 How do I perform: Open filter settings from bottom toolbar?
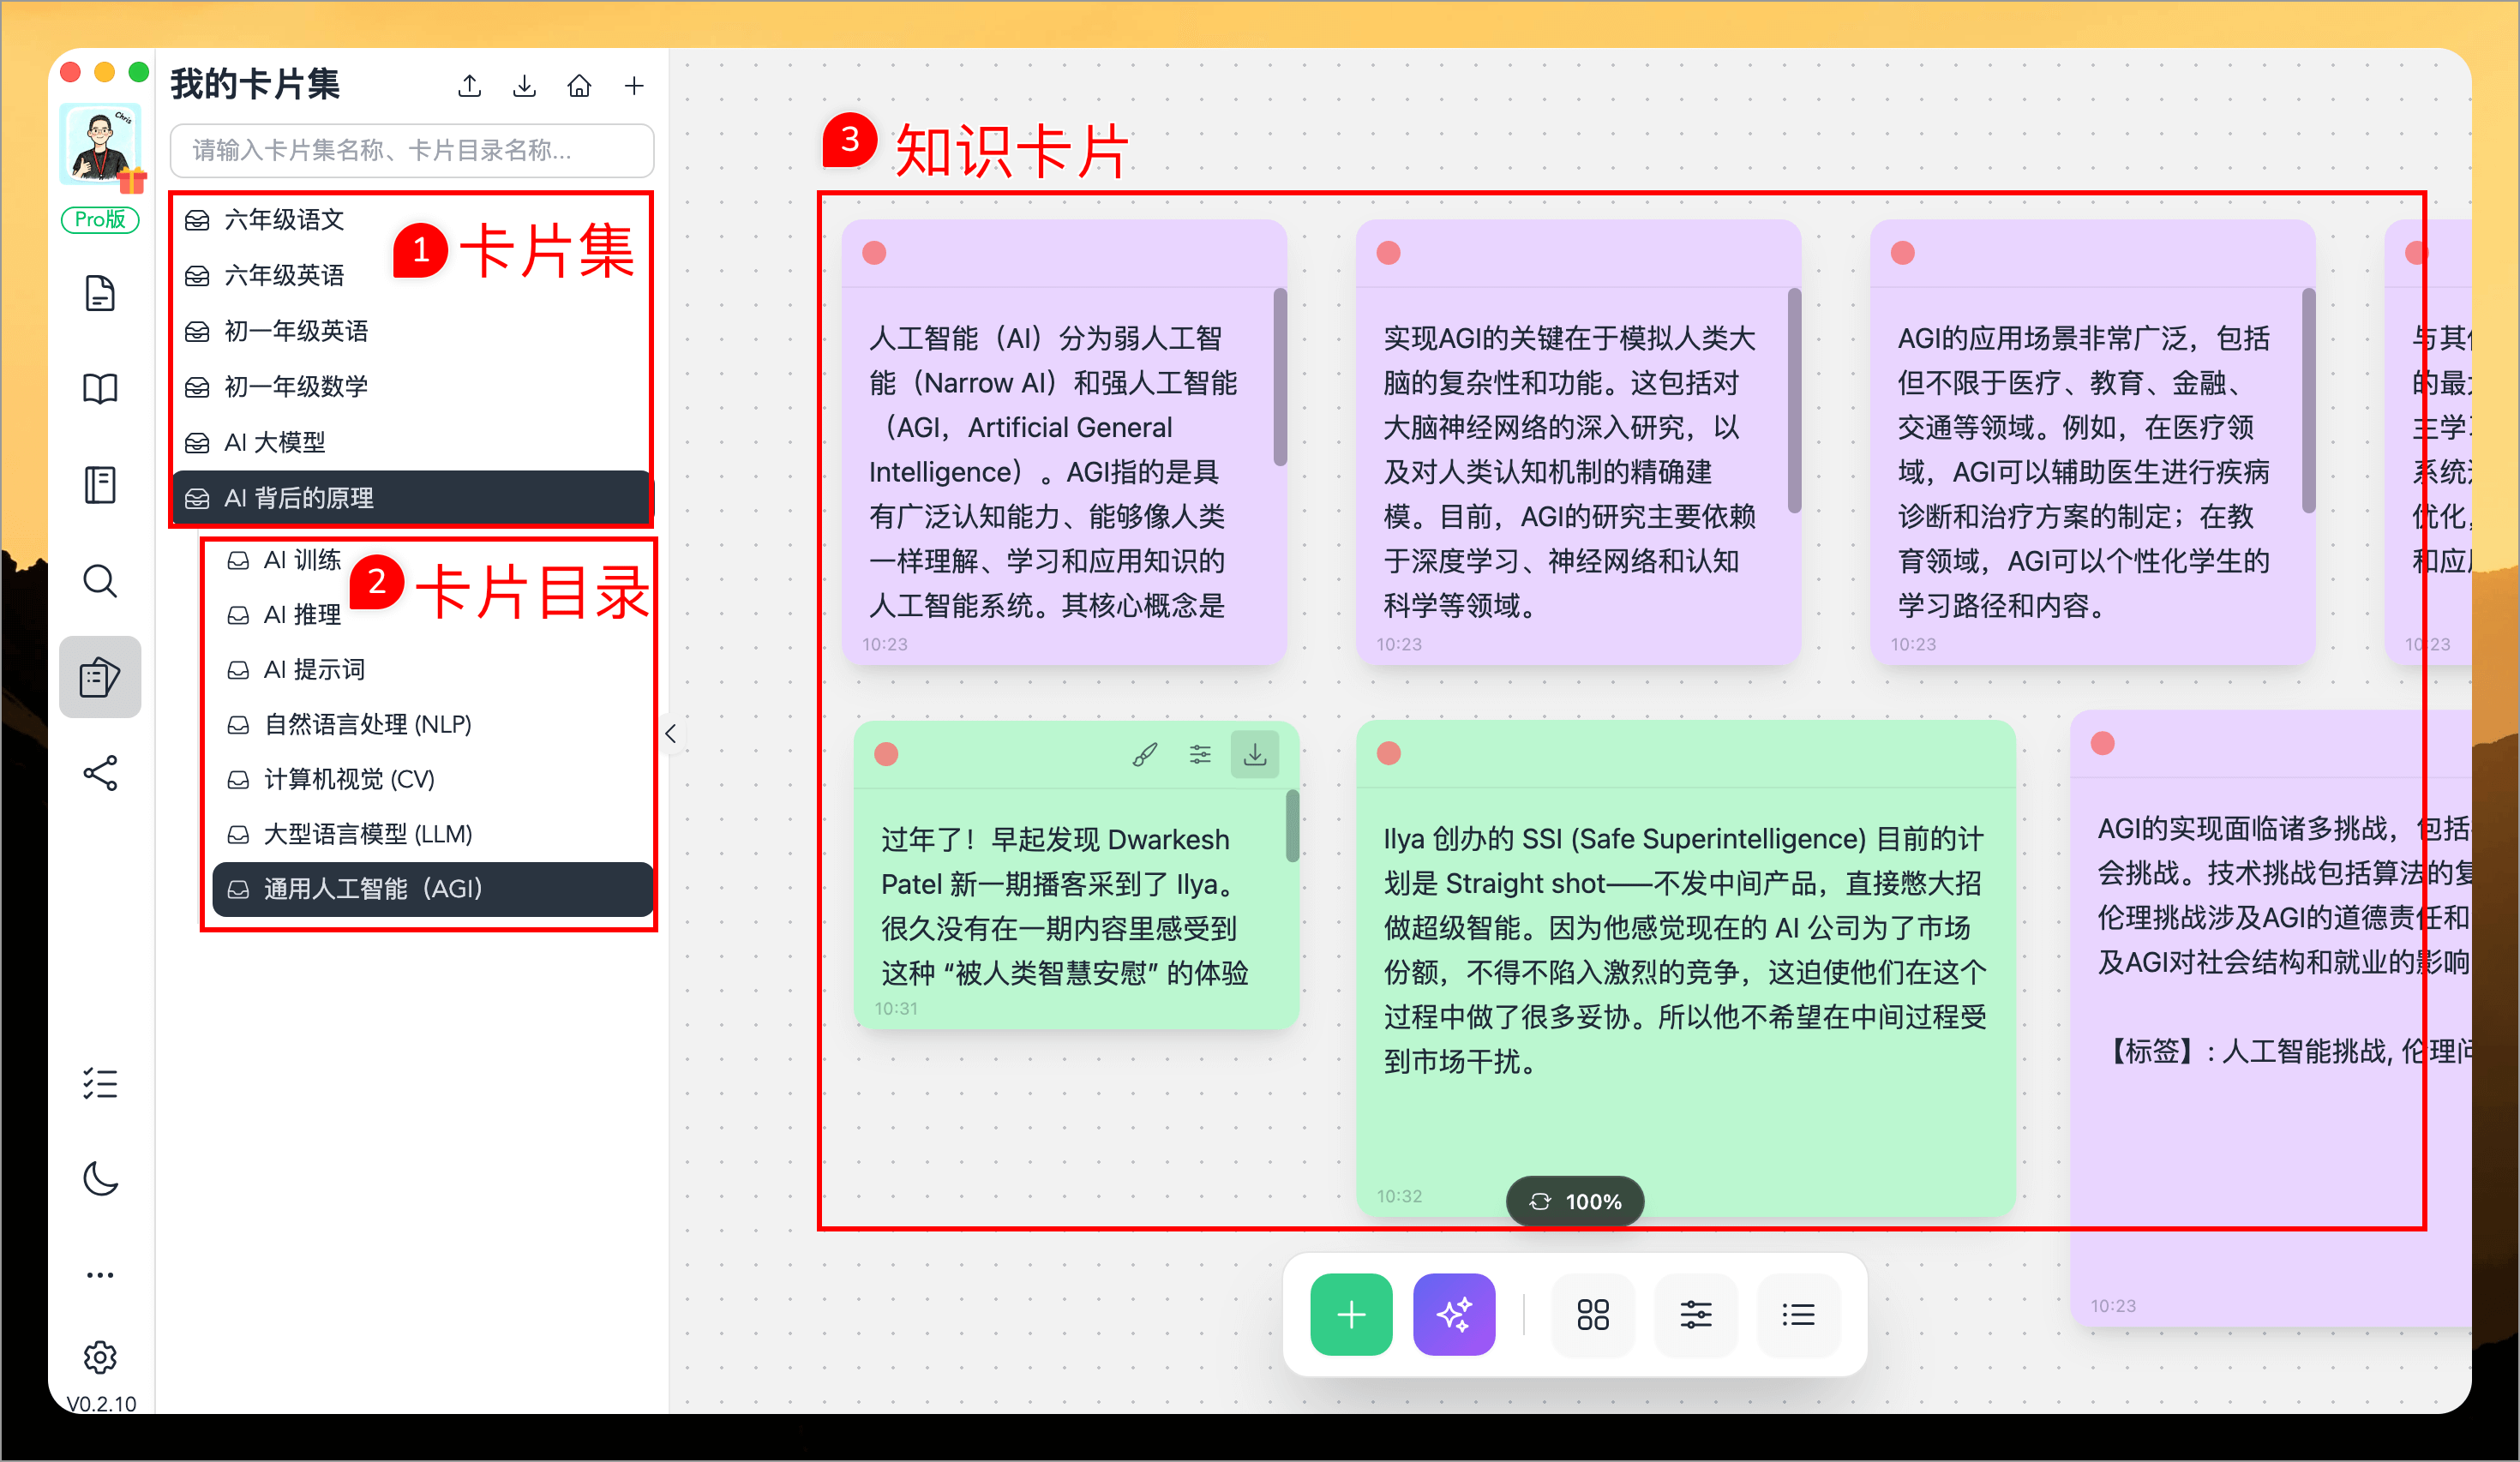(1695, 1314)
